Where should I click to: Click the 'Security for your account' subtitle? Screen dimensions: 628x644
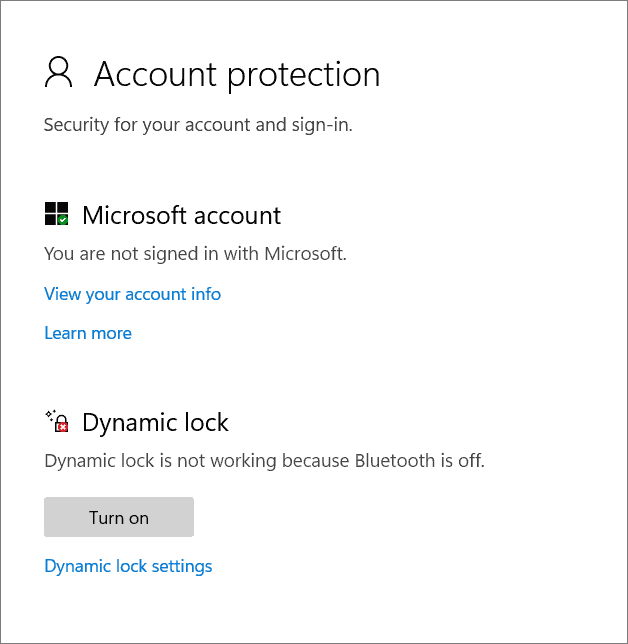(x=198, y=125)
